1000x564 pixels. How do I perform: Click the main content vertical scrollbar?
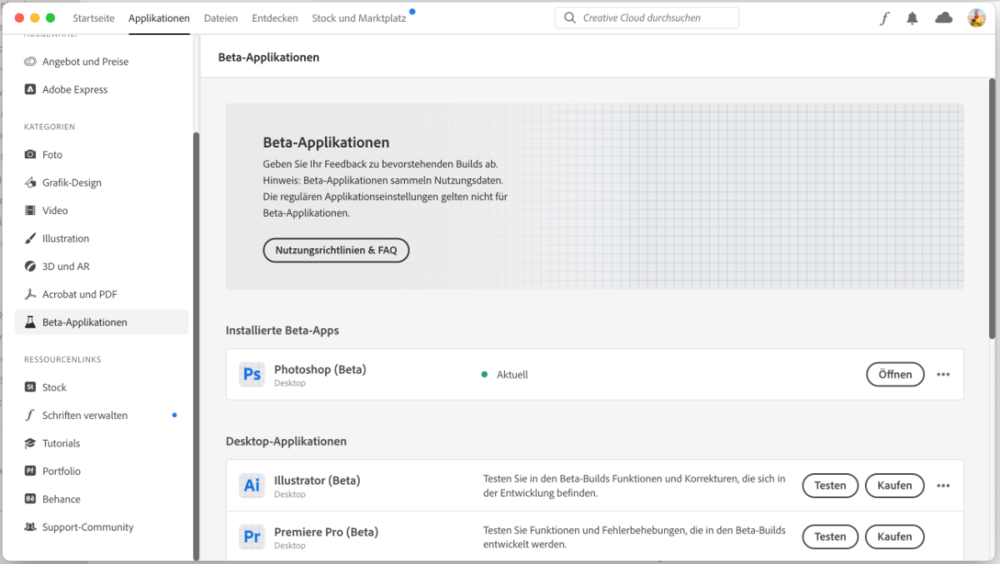pyautogui.click(x=991, y=200)
